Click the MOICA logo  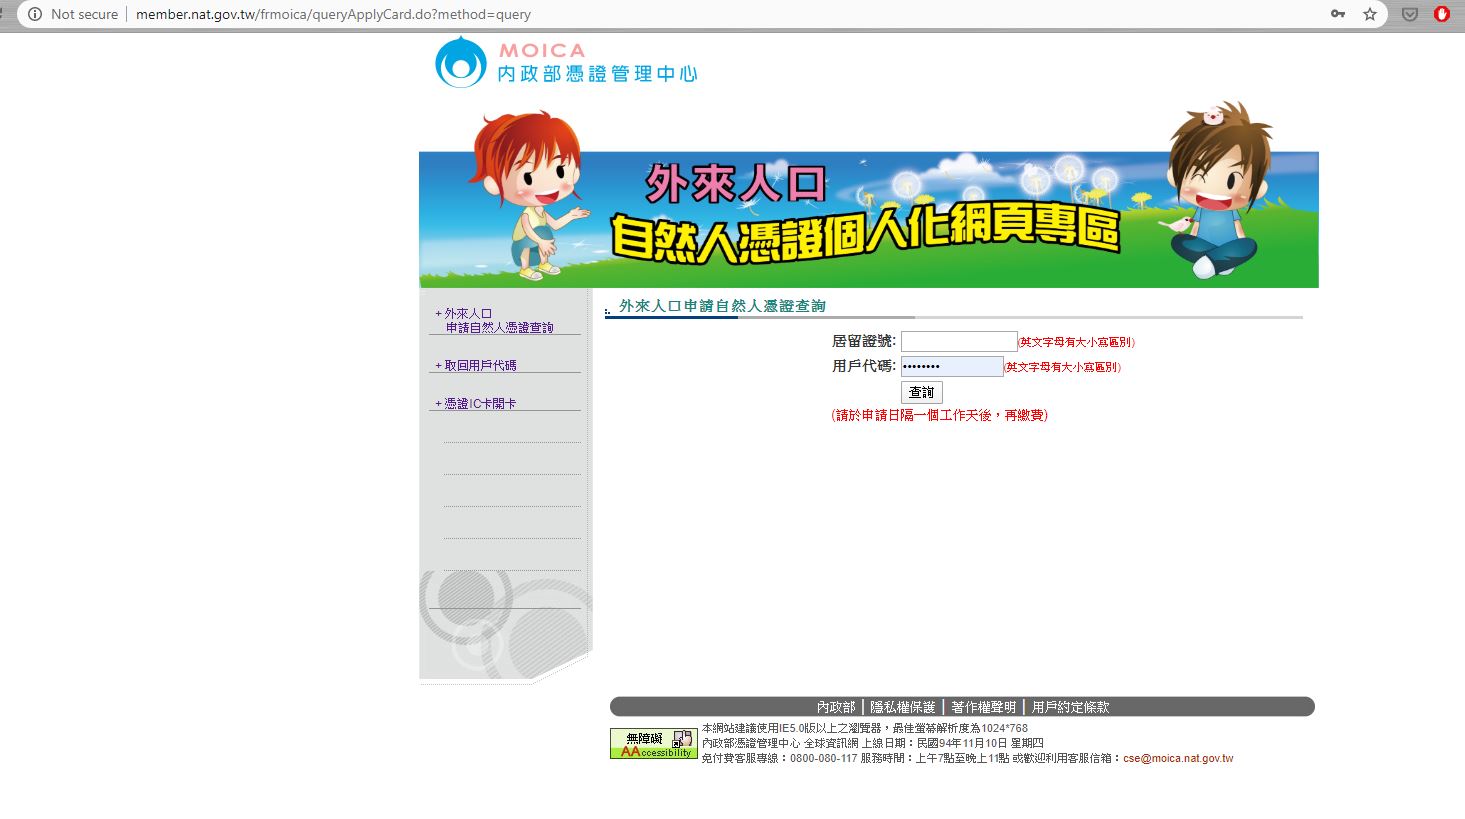(x=566, y=62)
